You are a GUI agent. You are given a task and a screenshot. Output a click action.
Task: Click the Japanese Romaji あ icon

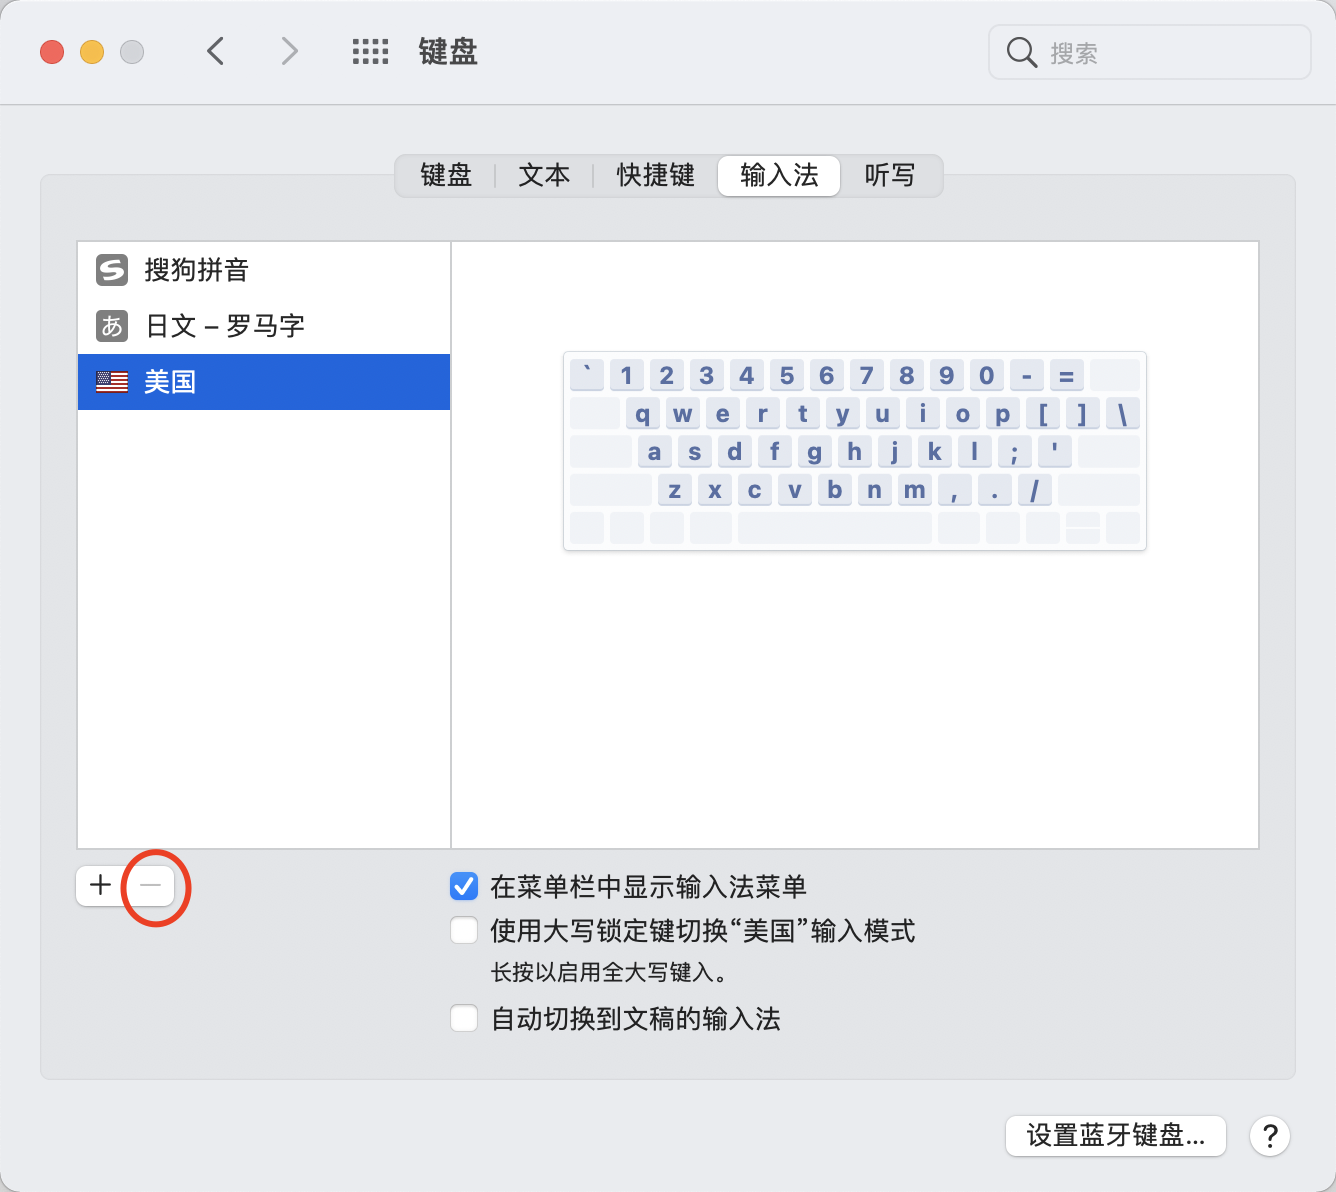click(112, 326)
